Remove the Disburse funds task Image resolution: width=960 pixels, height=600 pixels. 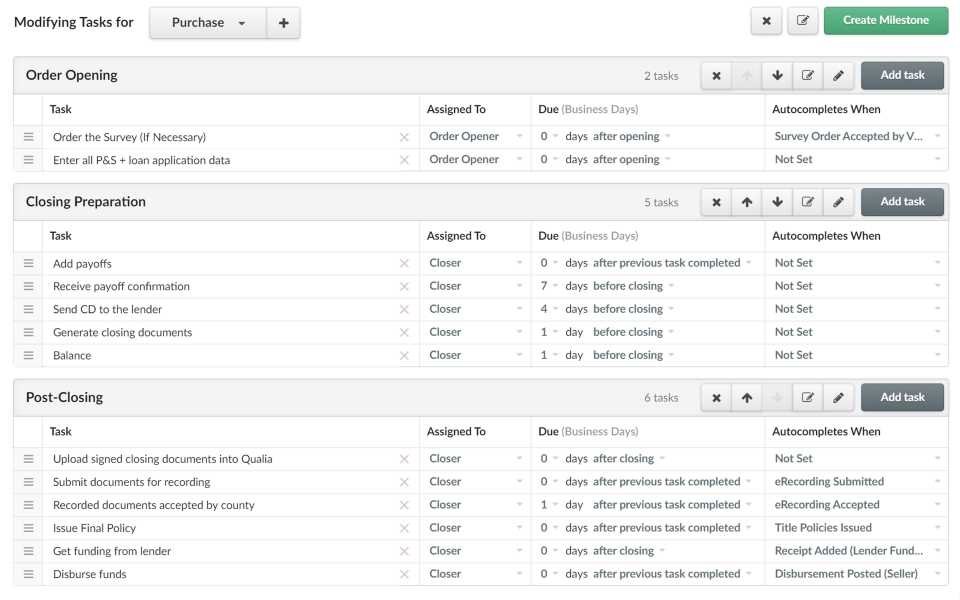(x=404, y=573)
